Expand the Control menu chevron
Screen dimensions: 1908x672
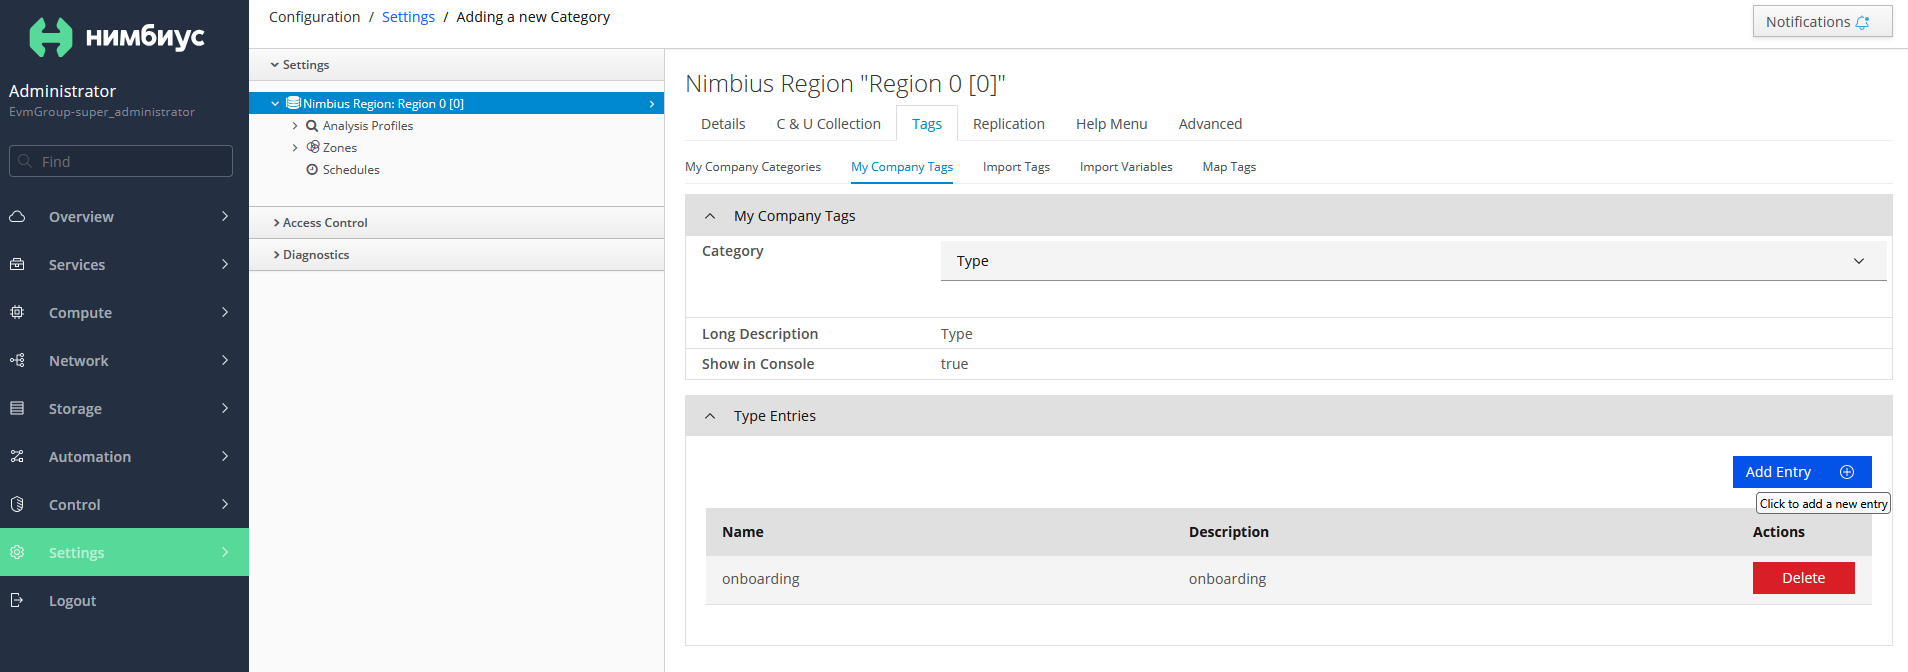coord(225,504)
